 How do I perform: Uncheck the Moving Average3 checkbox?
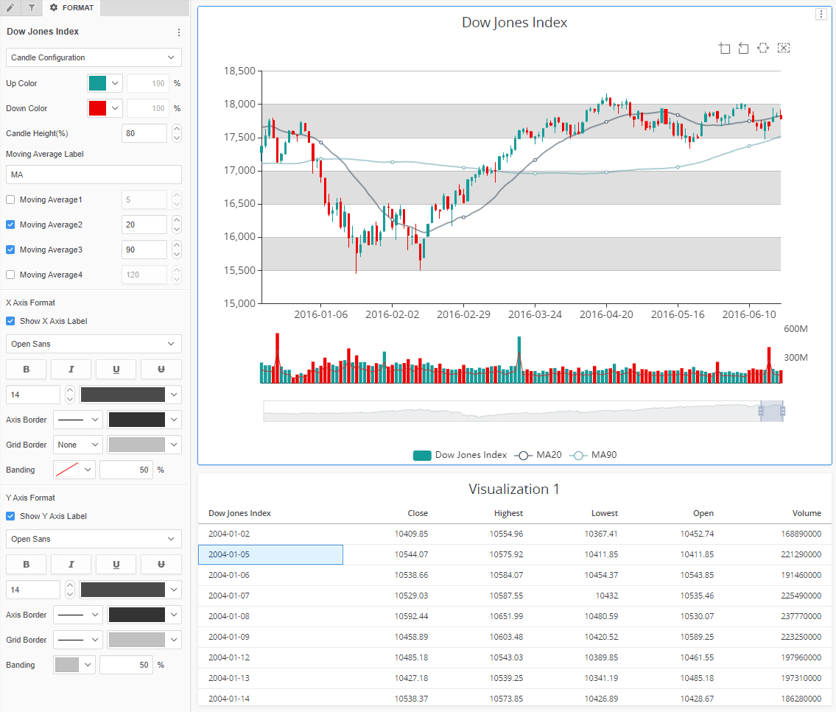click(11, 249)
